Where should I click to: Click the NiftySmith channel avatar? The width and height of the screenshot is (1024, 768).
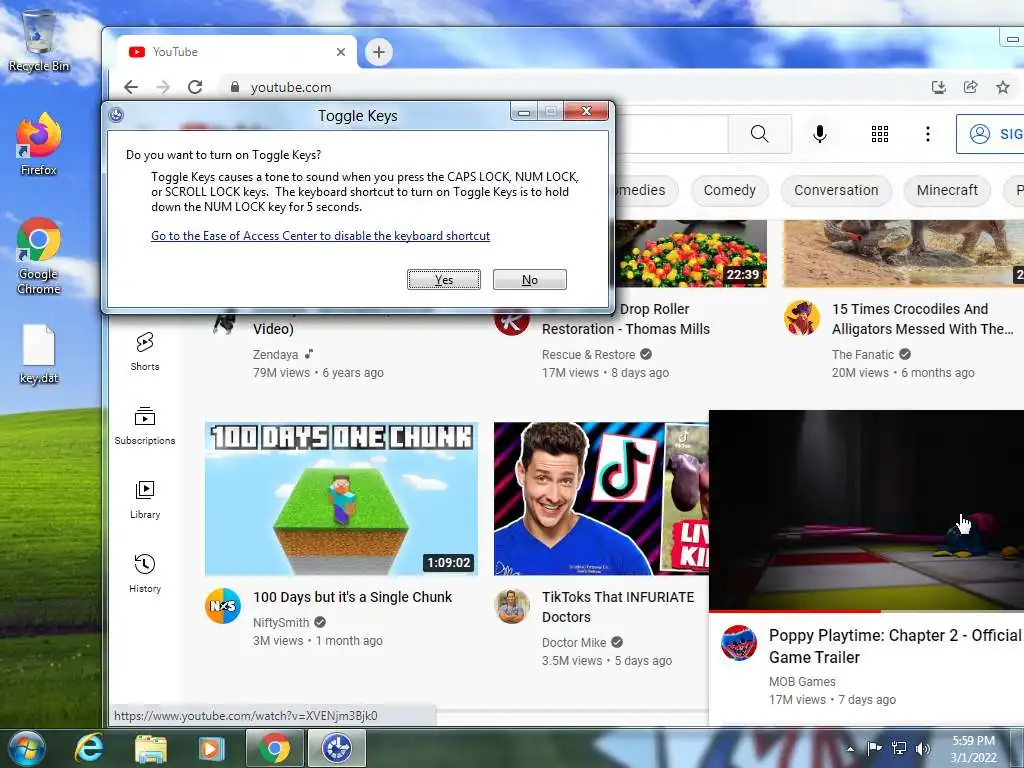223,606
